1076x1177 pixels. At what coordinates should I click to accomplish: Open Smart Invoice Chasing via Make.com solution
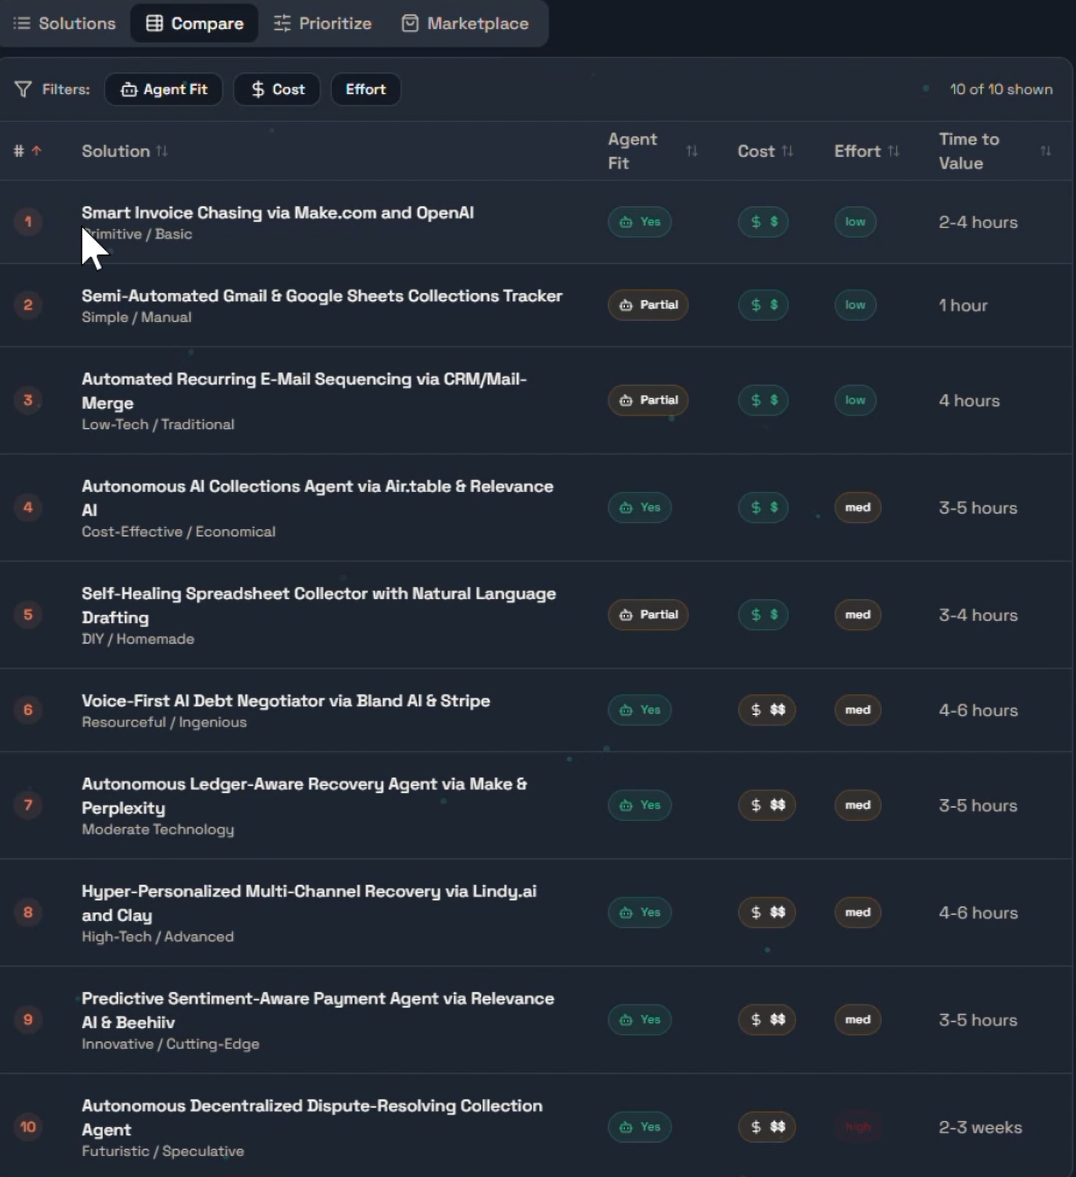click(278, 213)
